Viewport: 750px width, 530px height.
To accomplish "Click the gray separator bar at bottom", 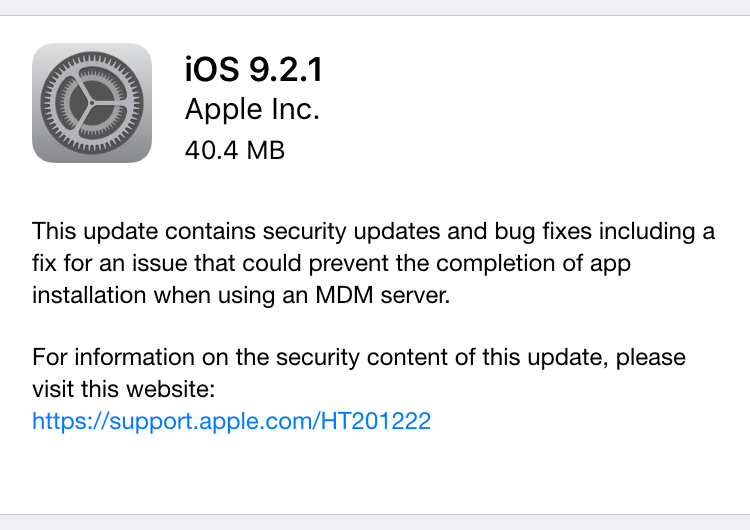I will pyautogui.click(x=375, y=522).
